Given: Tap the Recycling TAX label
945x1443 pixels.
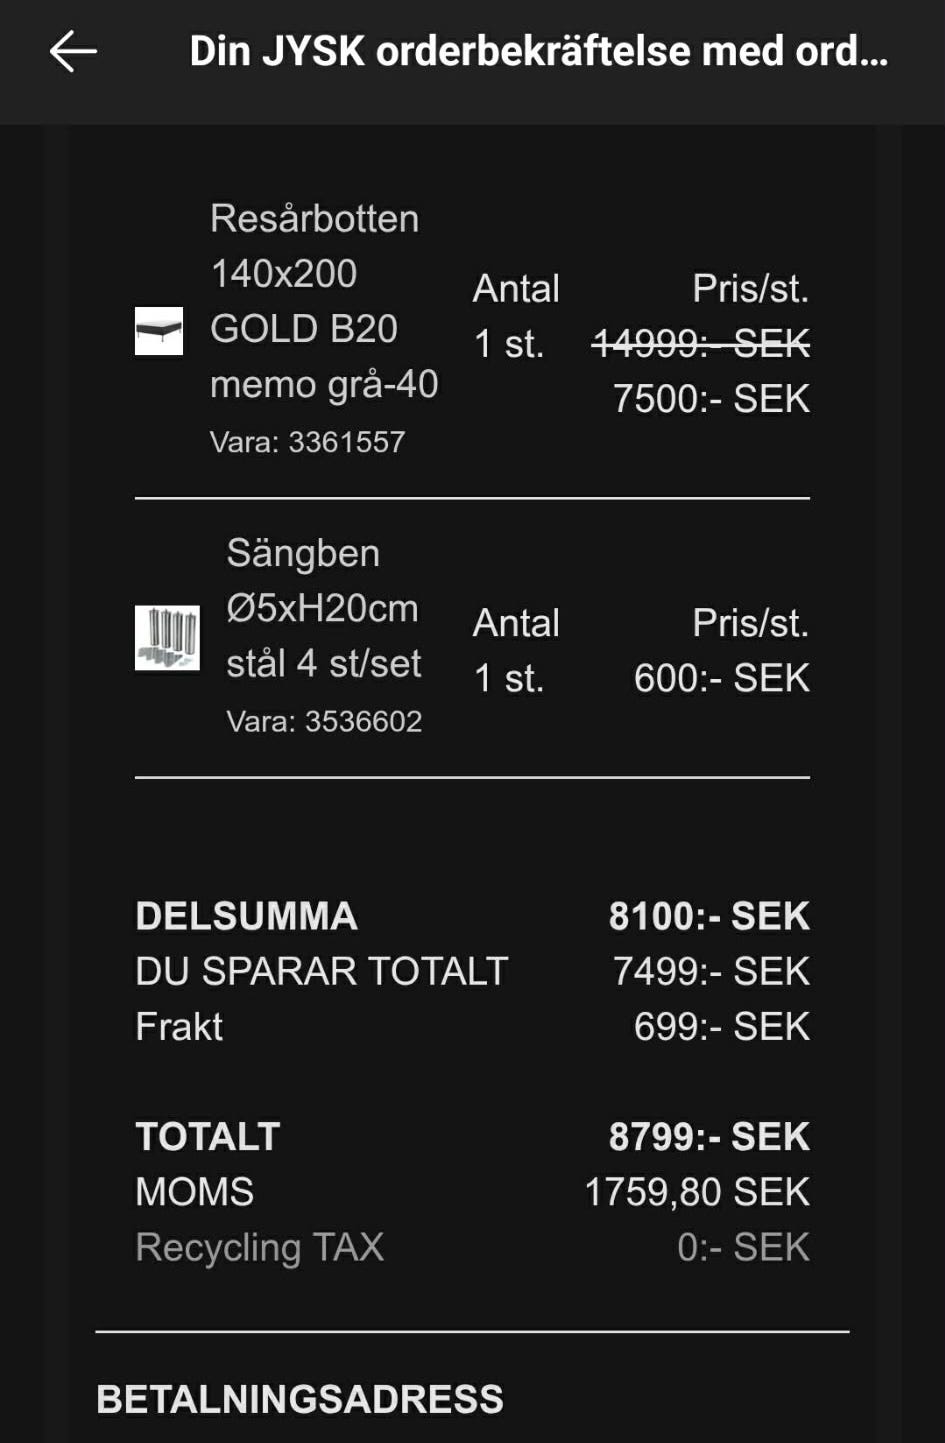Looking at the screenshot, I should (259, 1247).
